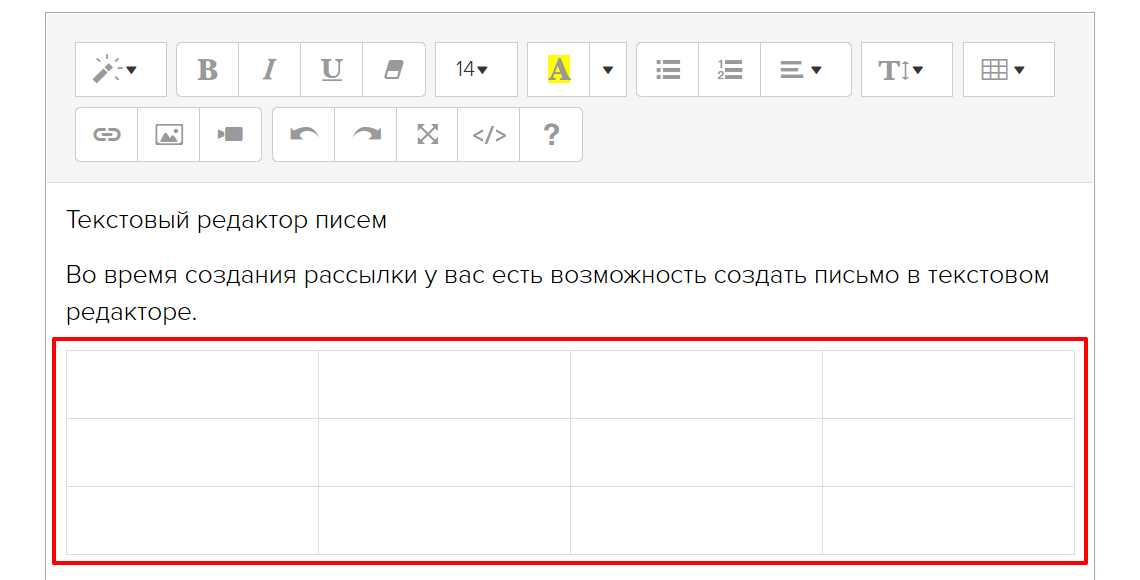Undo the last edit
Viewport: 1140px width, 580px height.
pos(304,135)
